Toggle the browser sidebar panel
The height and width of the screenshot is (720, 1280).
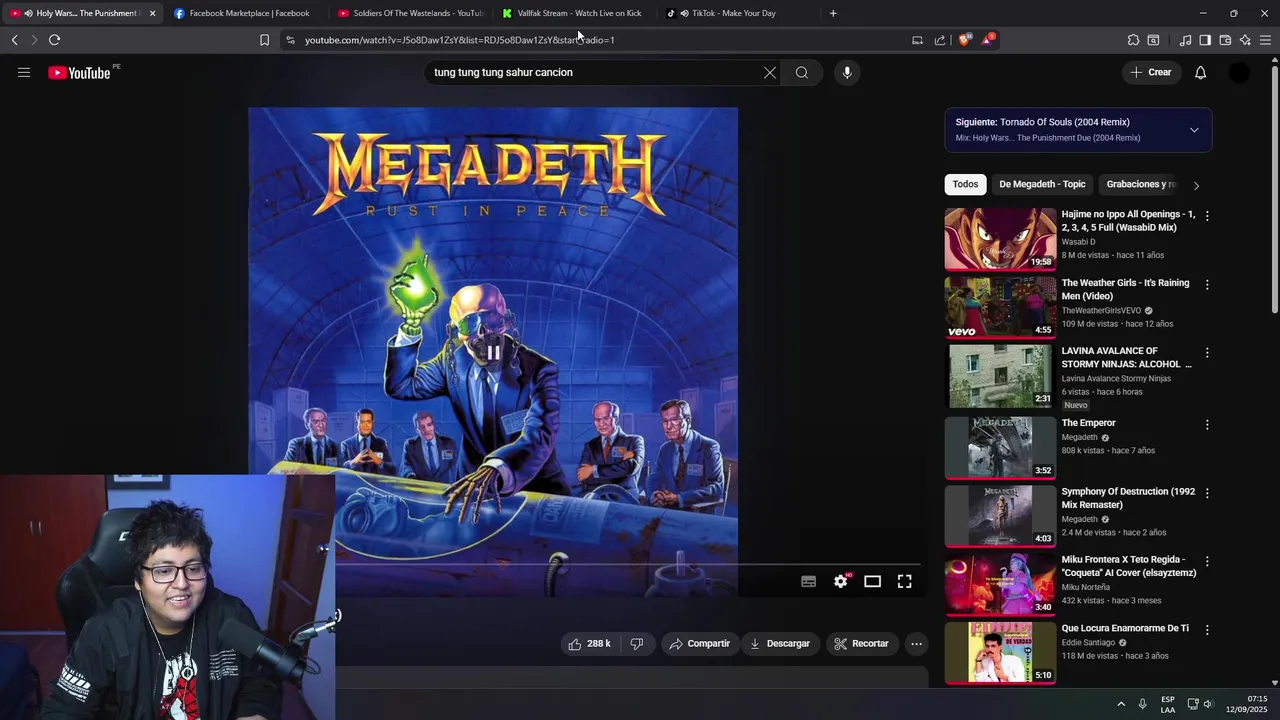(x=1205, y=40)
